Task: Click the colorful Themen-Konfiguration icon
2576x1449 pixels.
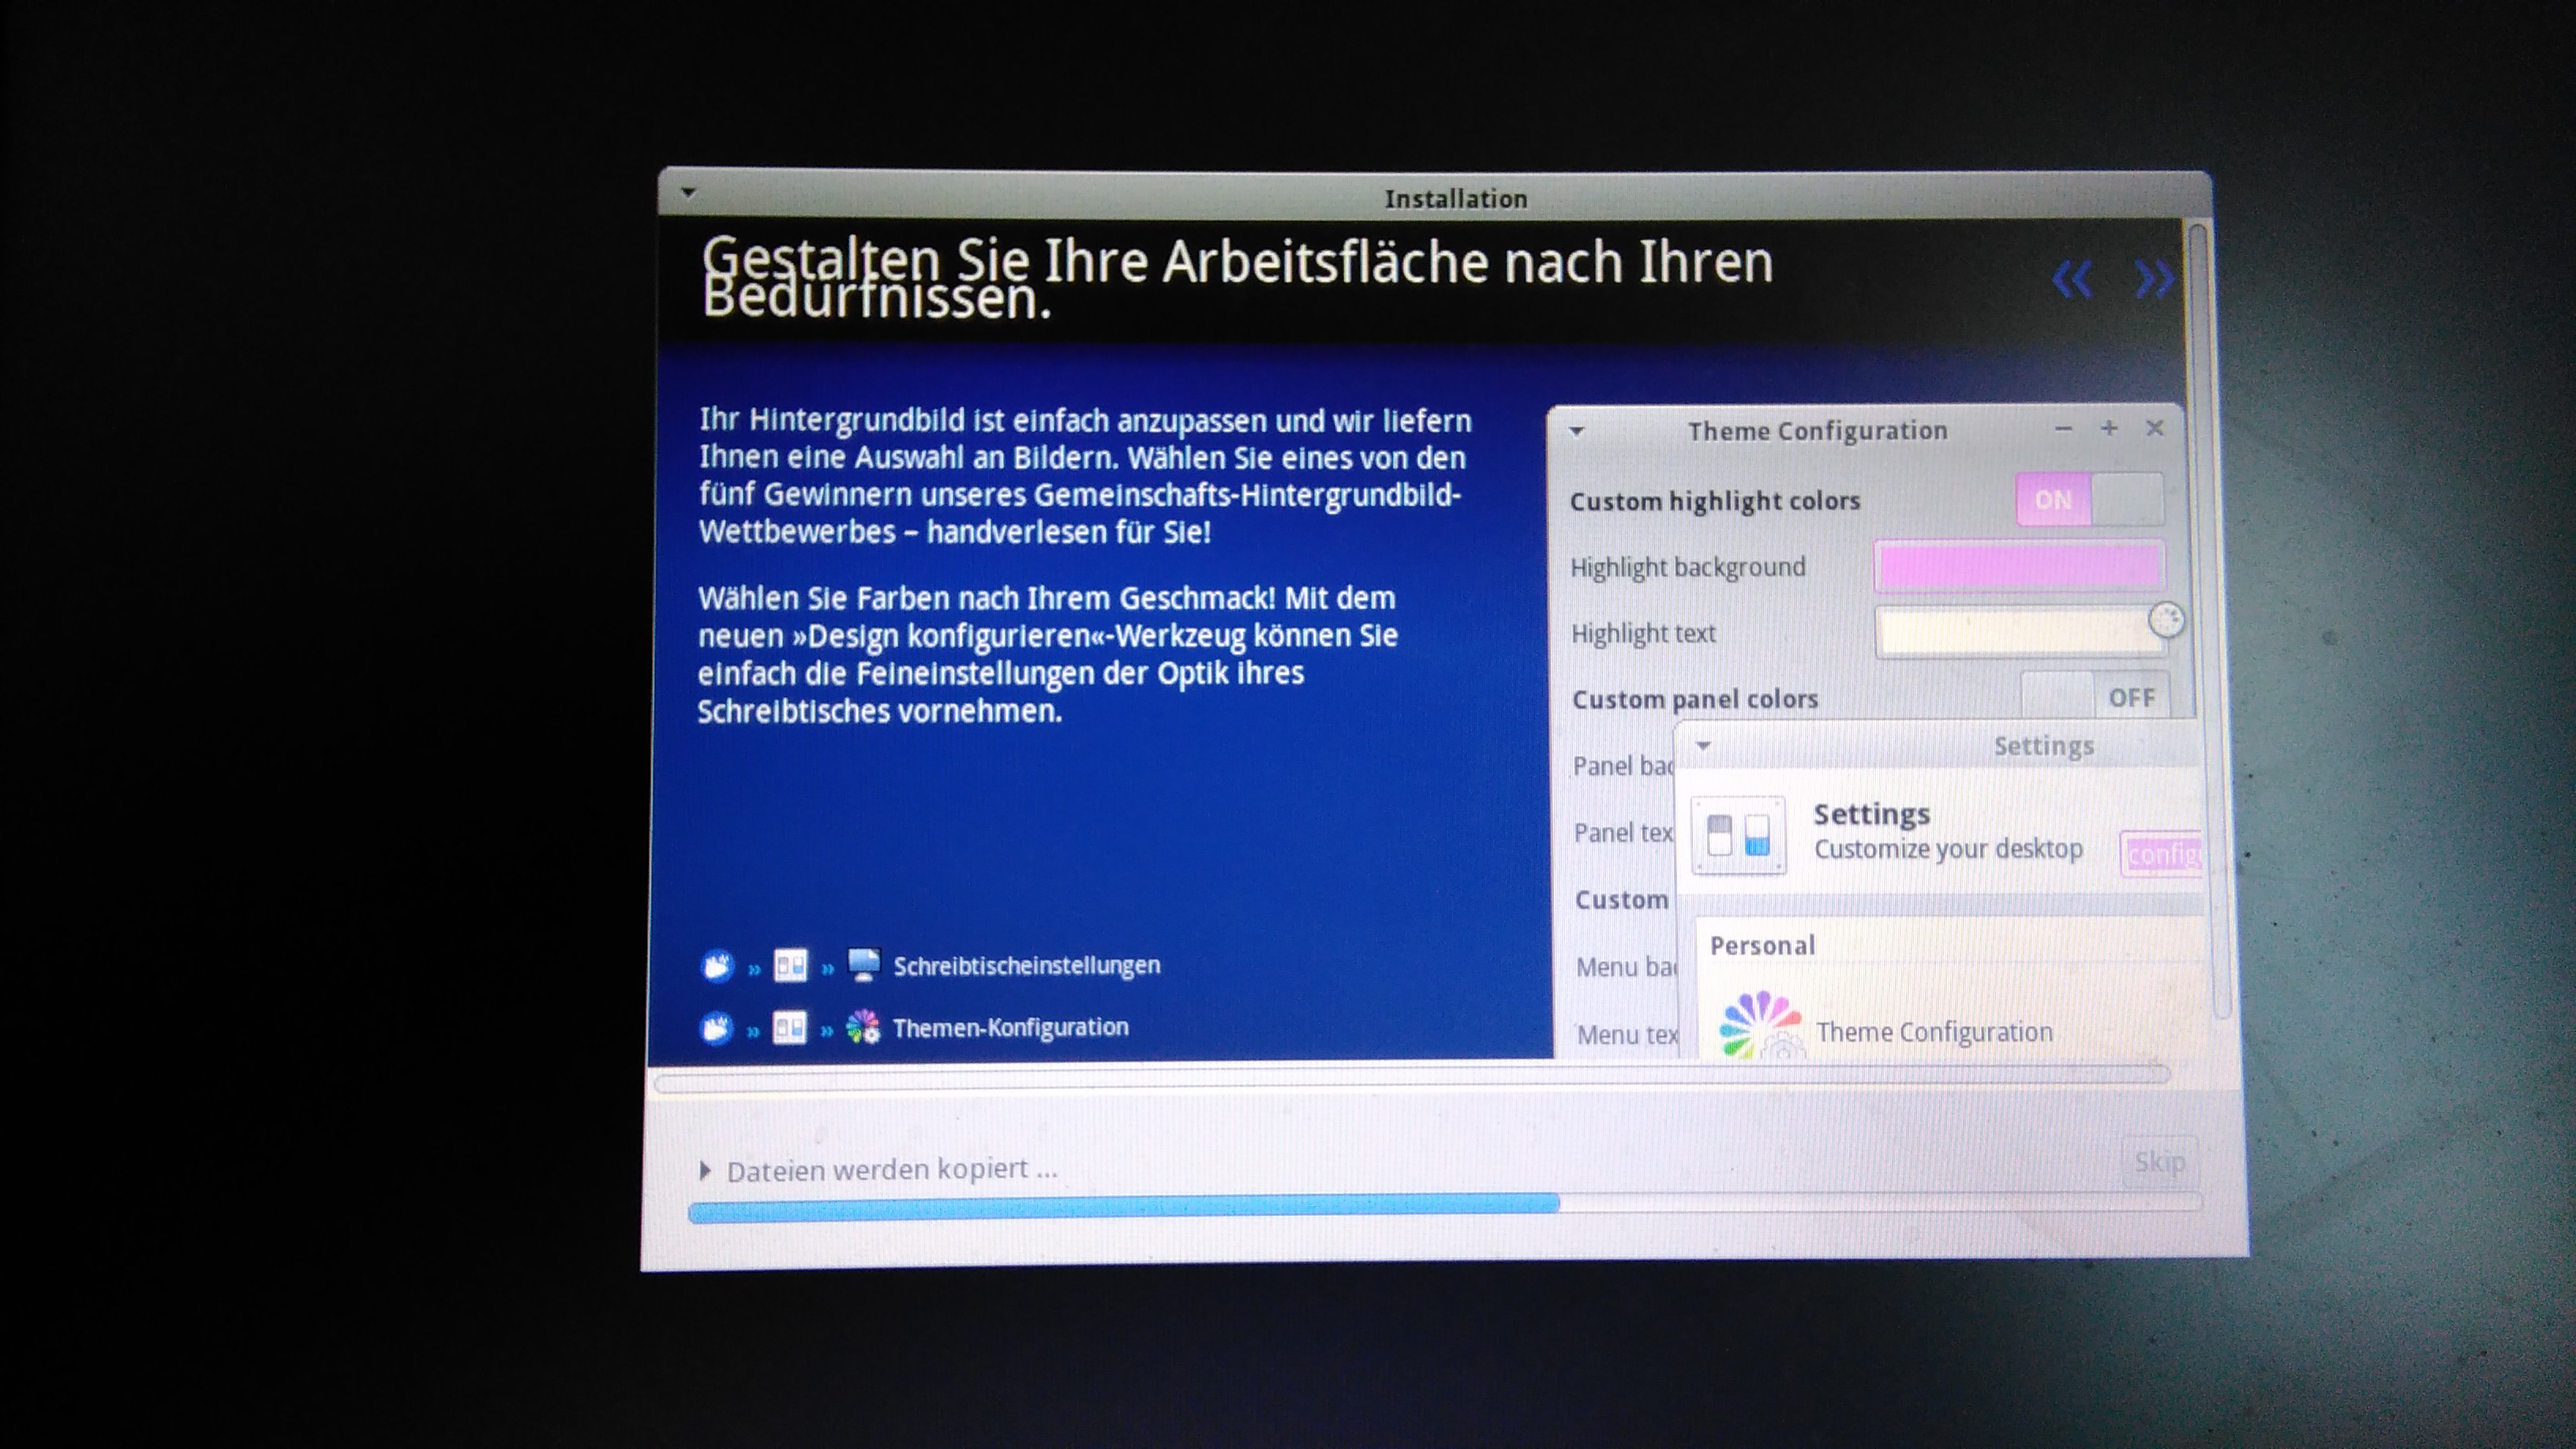Action: point(863,1027)
